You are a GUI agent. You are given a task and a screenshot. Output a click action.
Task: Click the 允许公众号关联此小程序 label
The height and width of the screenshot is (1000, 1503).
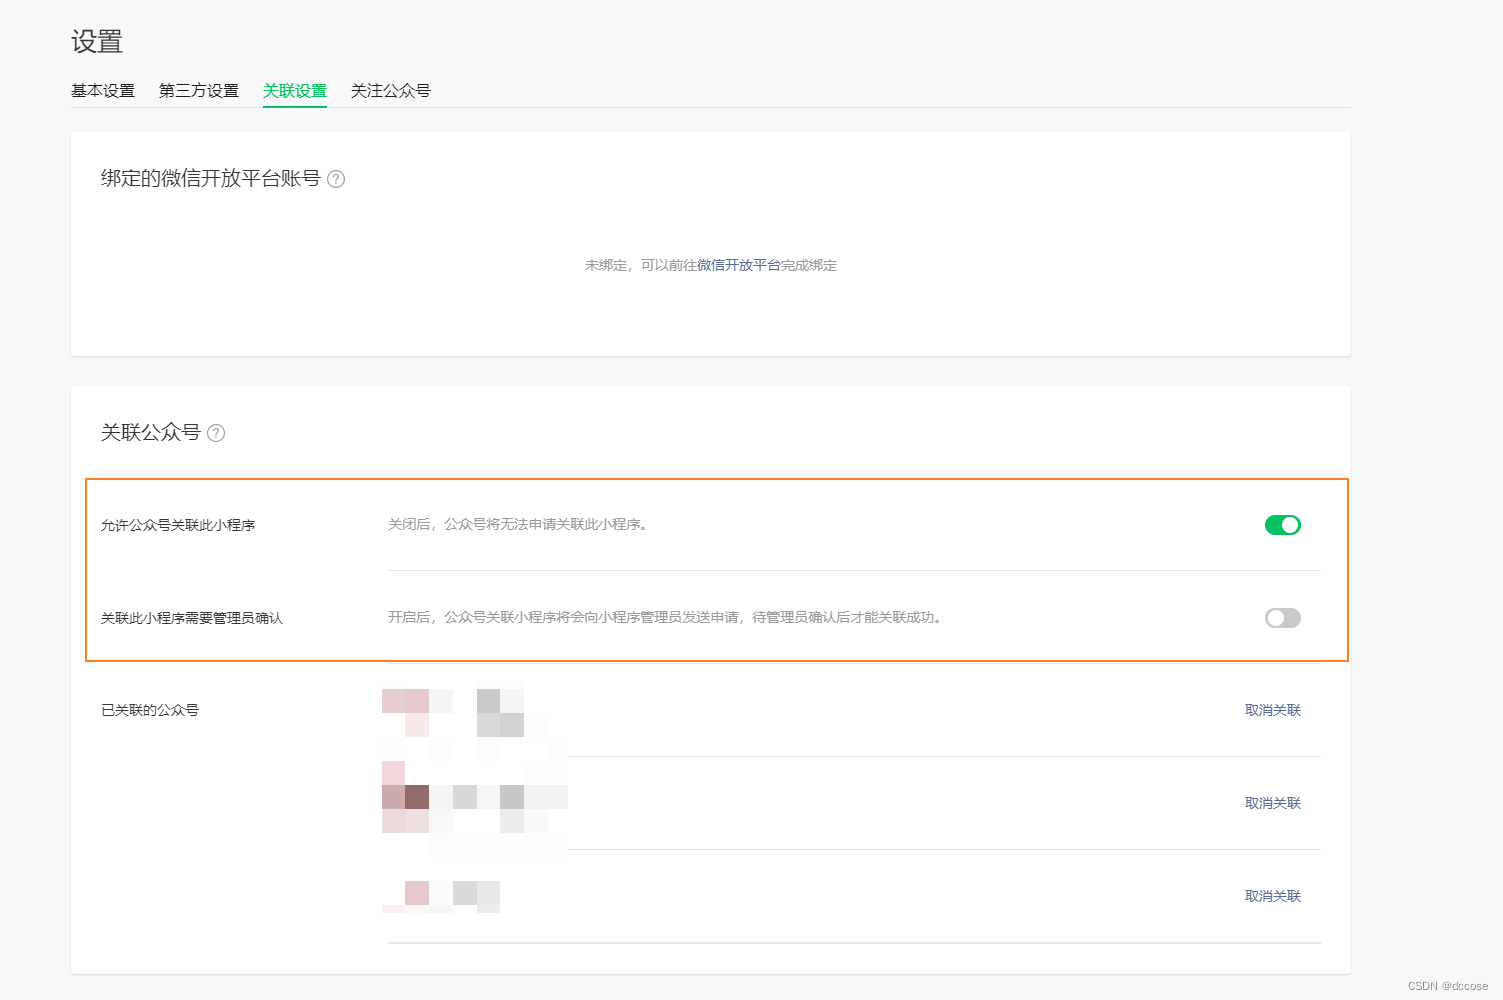click(x=178, y=525)
